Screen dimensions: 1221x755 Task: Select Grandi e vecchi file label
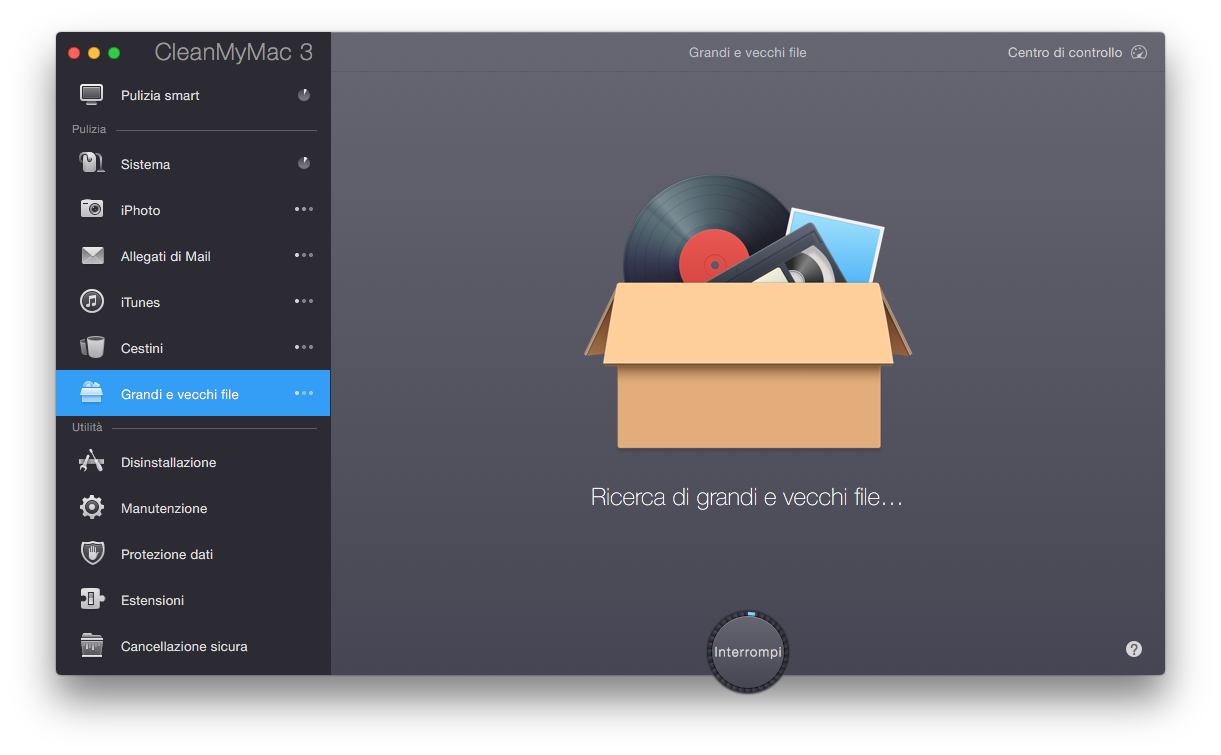(x=180, y=394)
